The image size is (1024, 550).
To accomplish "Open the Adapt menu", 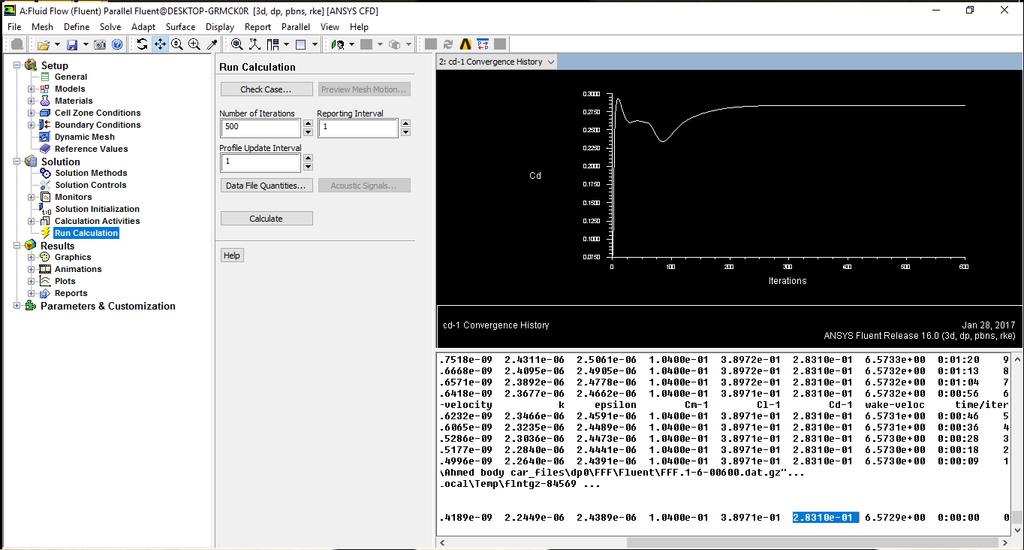I will pos(143,27).
